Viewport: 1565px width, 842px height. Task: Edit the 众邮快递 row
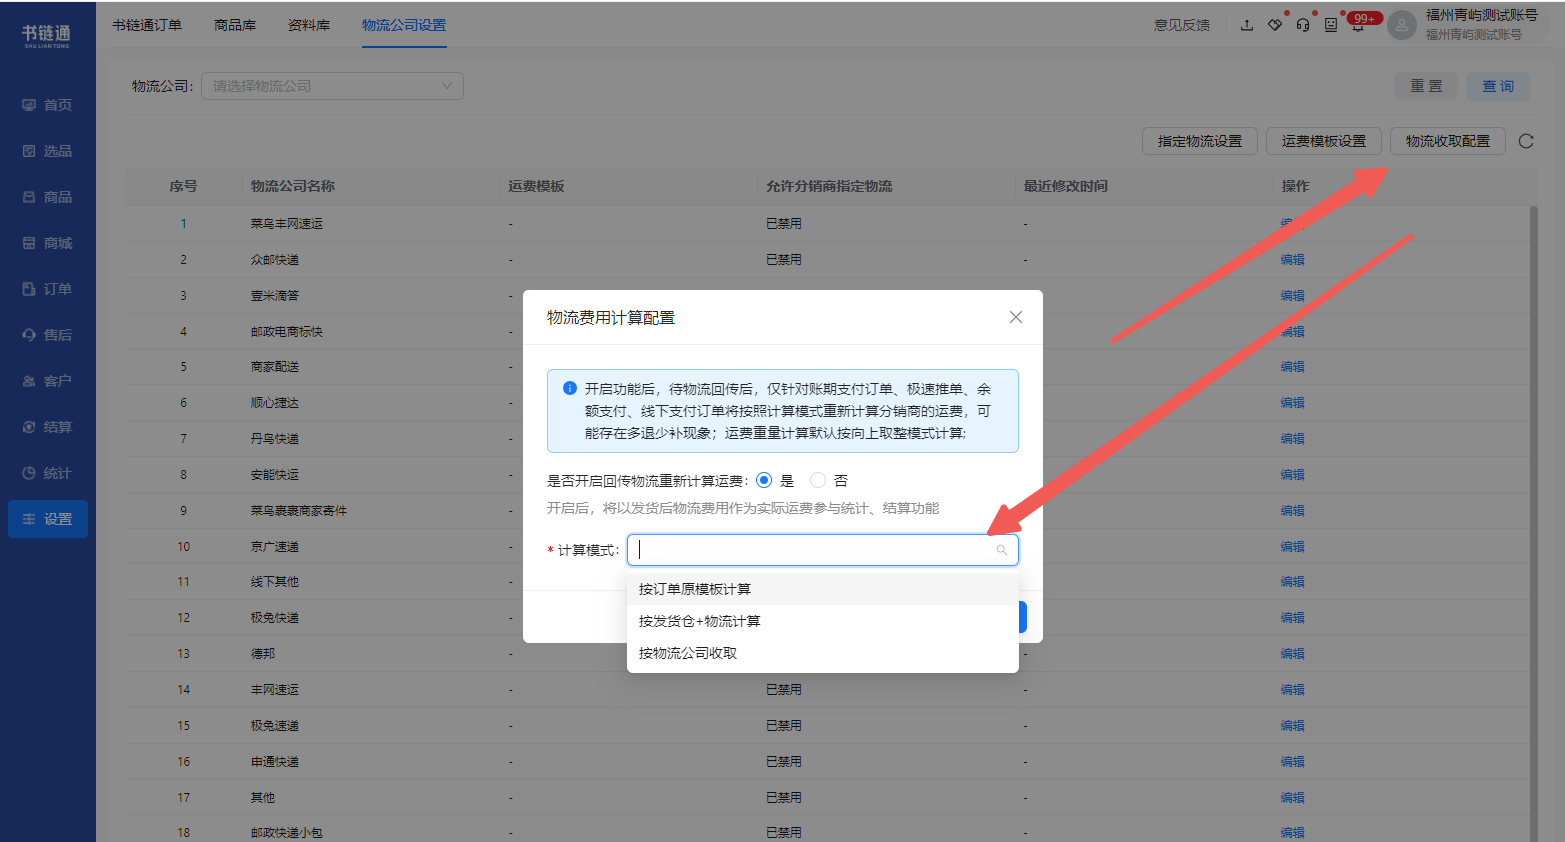click(1293, 260)
